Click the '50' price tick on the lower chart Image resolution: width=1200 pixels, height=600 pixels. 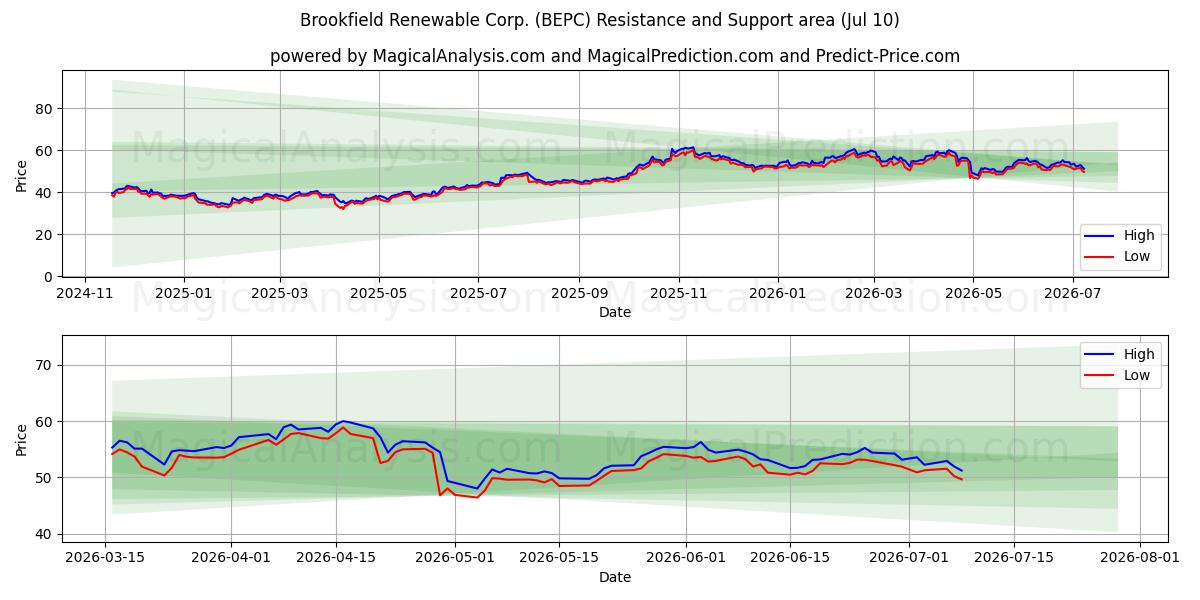click(x=46, y=478)
